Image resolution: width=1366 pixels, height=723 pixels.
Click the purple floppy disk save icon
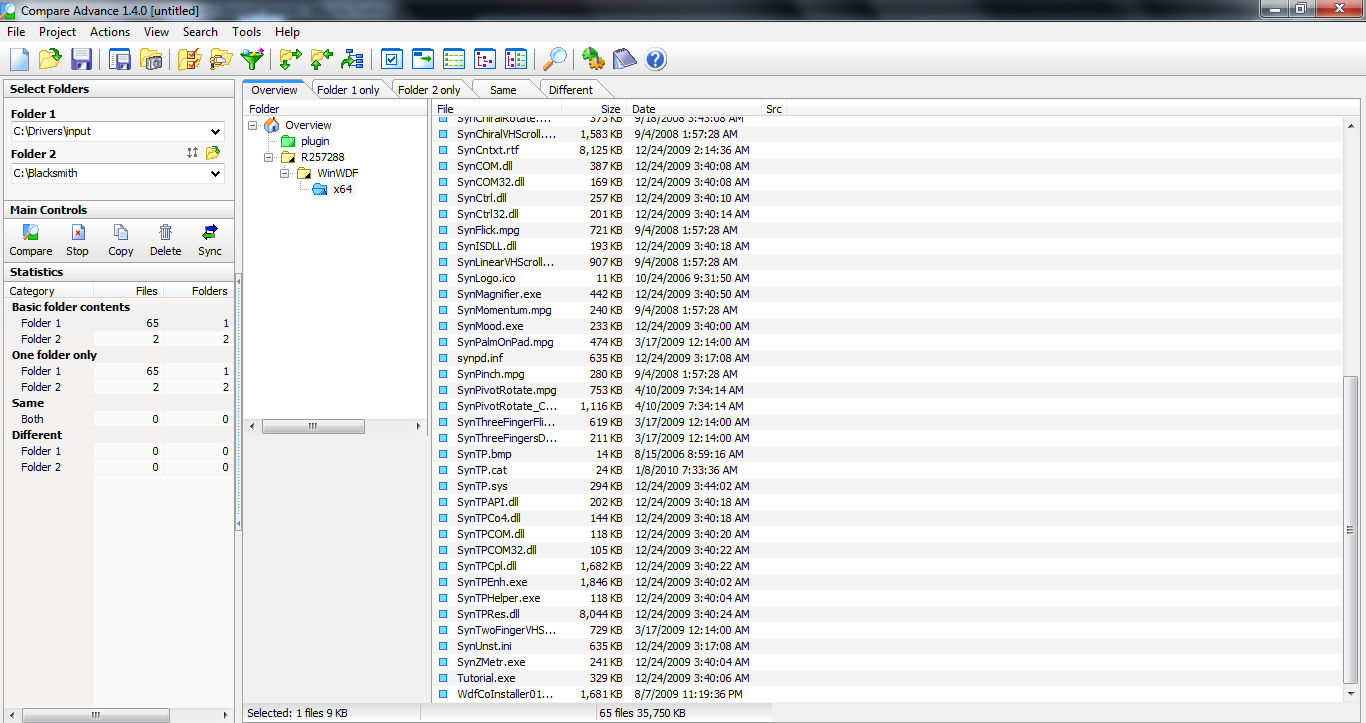81,60
